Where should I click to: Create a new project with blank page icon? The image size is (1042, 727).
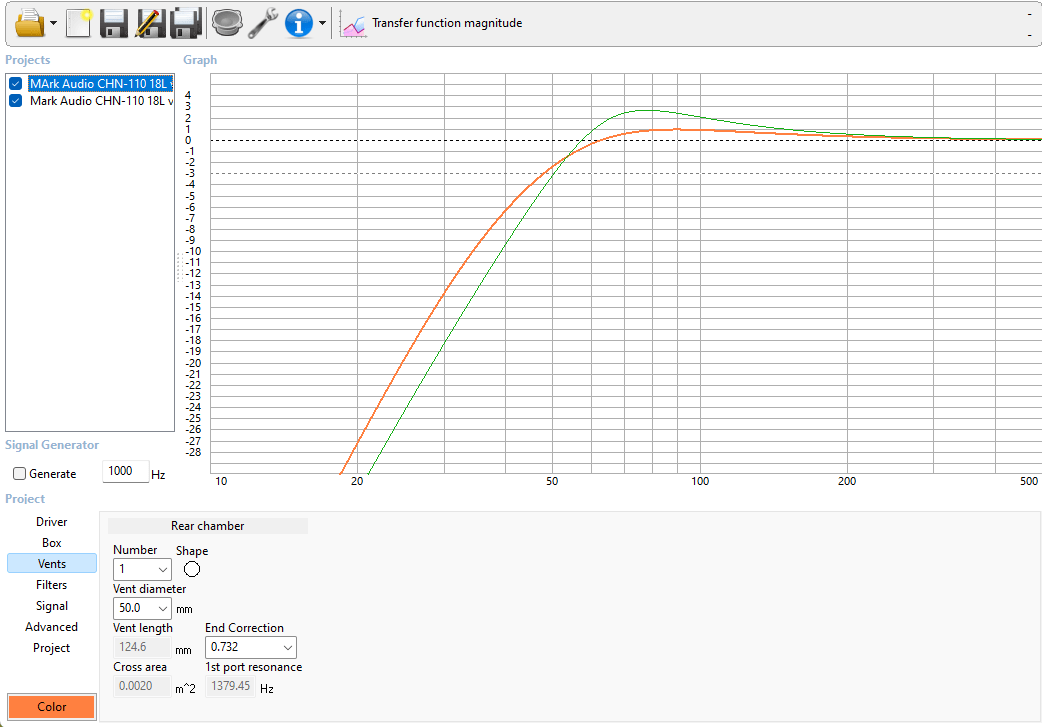(78, 23)
